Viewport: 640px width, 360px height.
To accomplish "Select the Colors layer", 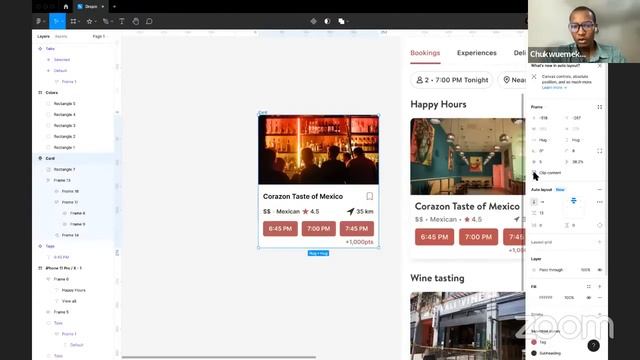I will tap(73, 93).
